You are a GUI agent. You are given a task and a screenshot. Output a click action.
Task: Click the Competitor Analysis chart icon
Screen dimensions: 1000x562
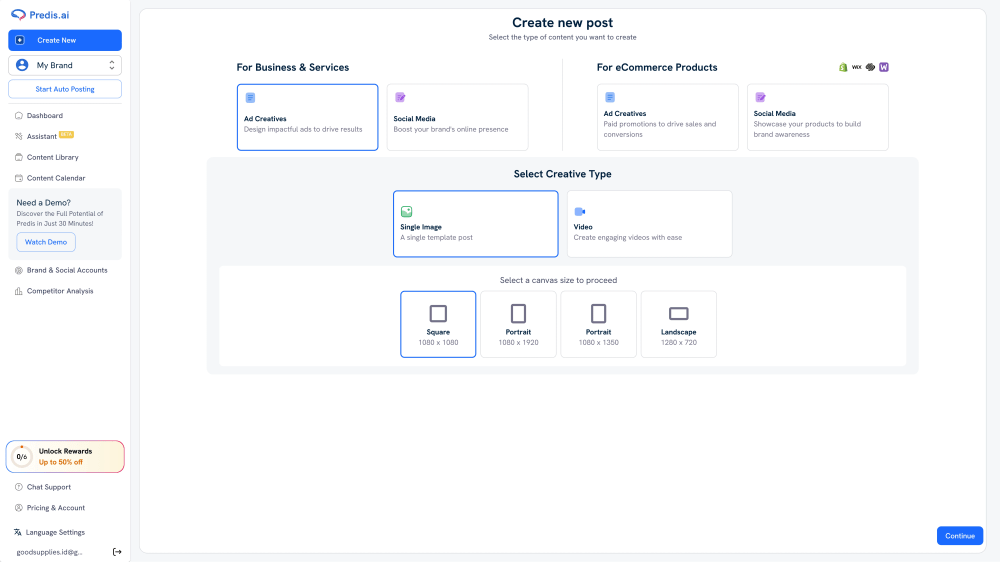pos(18,291)
